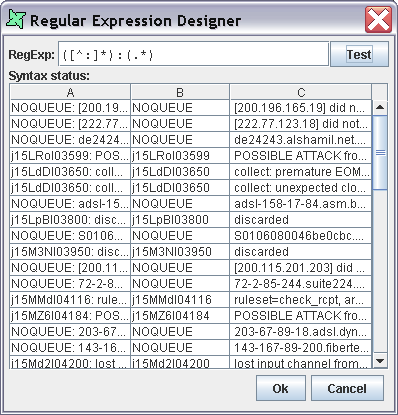Select column B cell 'j15LpBl03800'
This screenshot has width=398, height=415.
tap(180, 220)
